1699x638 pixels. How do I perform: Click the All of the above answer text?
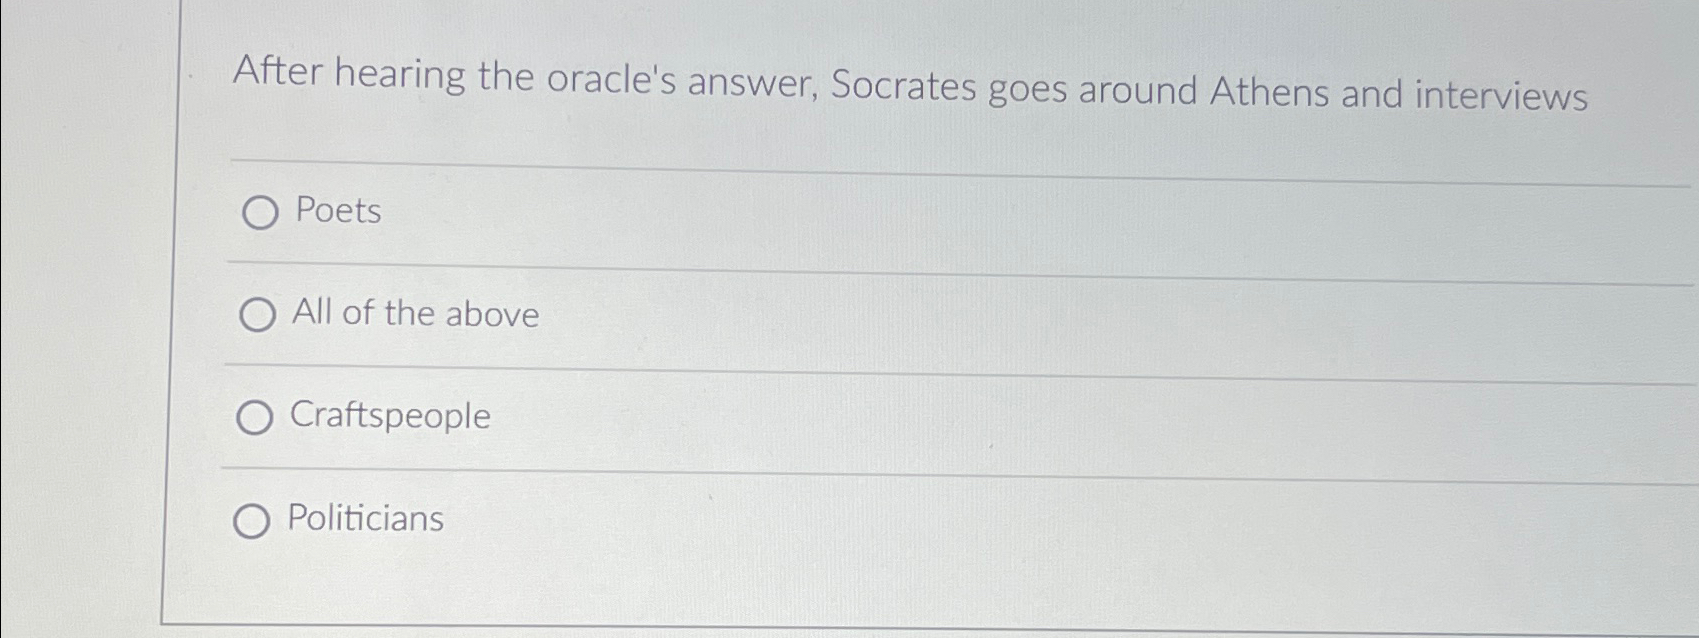[413, 315]
